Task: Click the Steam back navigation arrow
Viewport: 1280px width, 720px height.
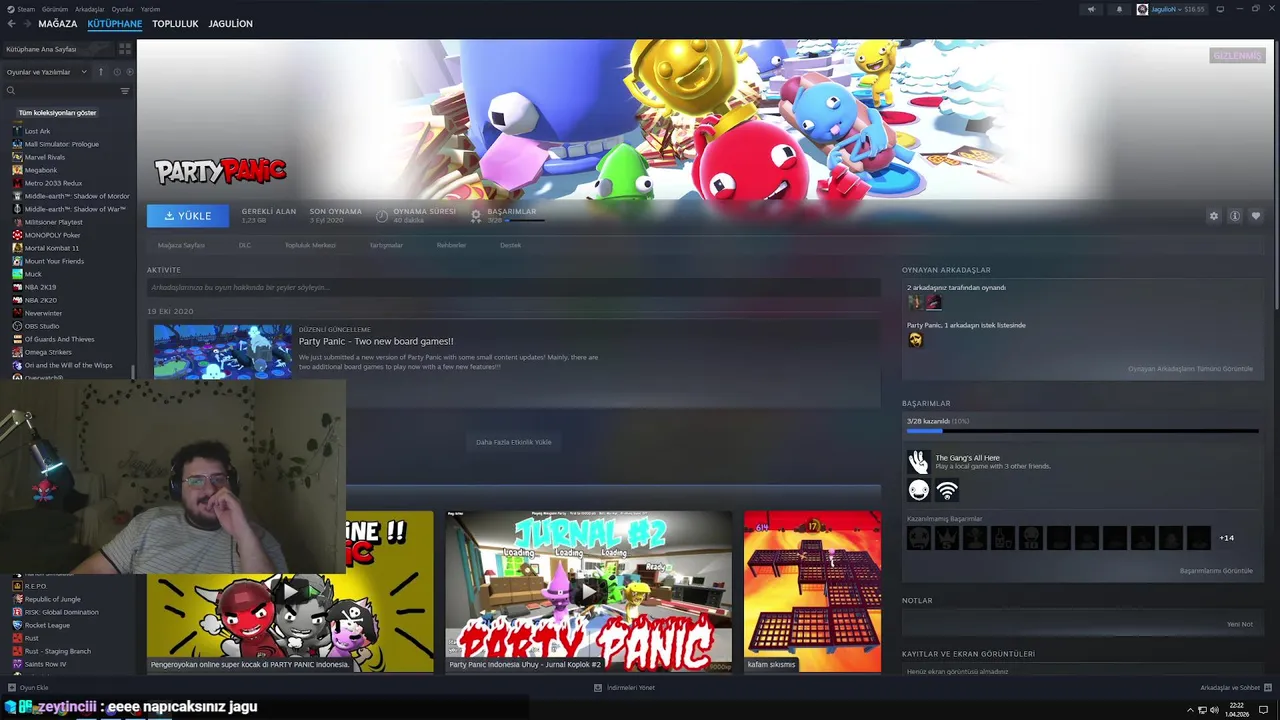Action: (11, 24)
